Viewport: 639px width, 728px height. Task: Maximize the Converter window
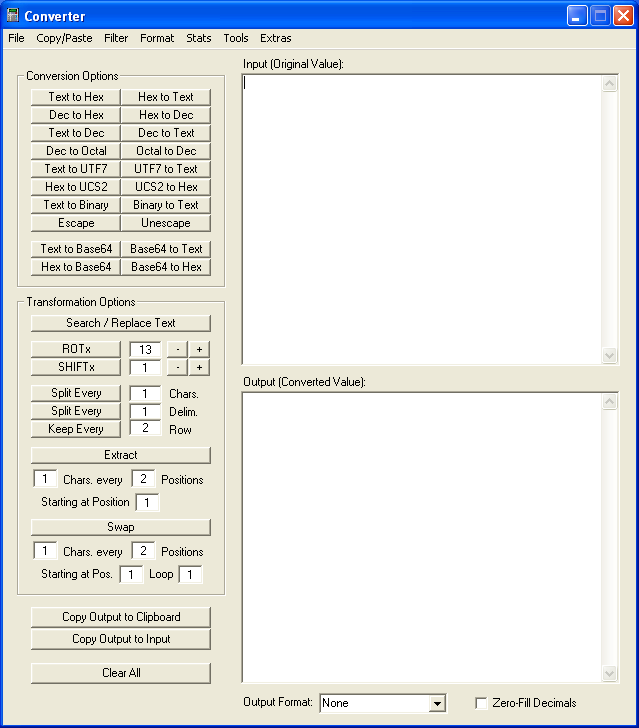coord(600,16)
